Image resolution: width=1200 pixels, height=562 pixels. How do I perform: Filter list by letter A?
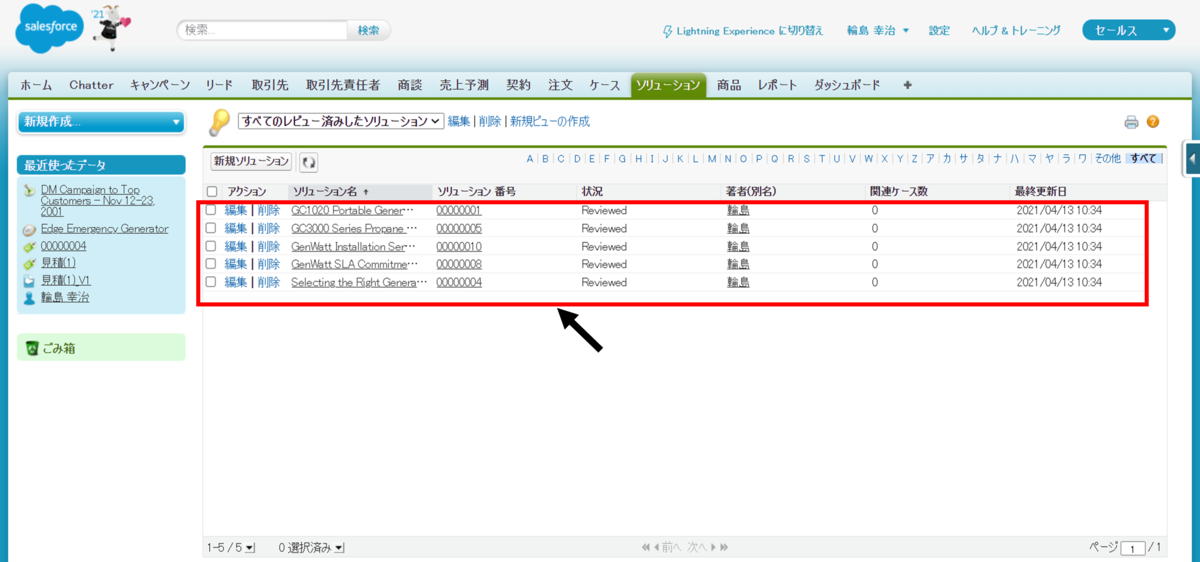coord(530,158)
